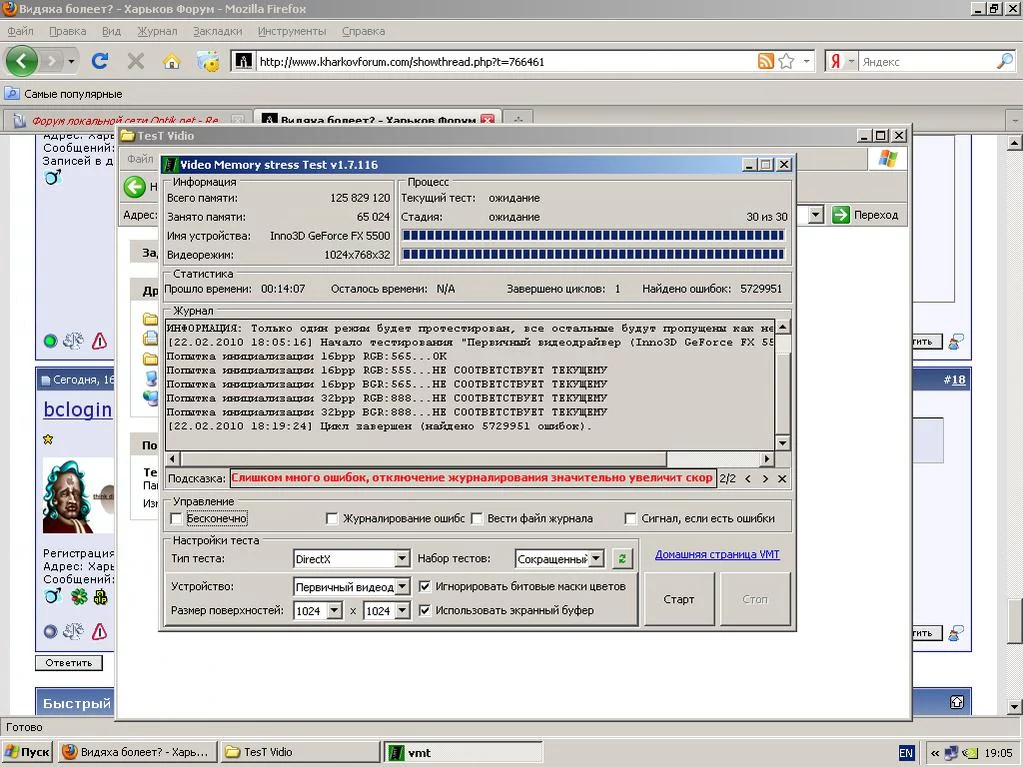Open history dropdown next to forward arrow
The image size is (1023, 767).
click(71, 62)
